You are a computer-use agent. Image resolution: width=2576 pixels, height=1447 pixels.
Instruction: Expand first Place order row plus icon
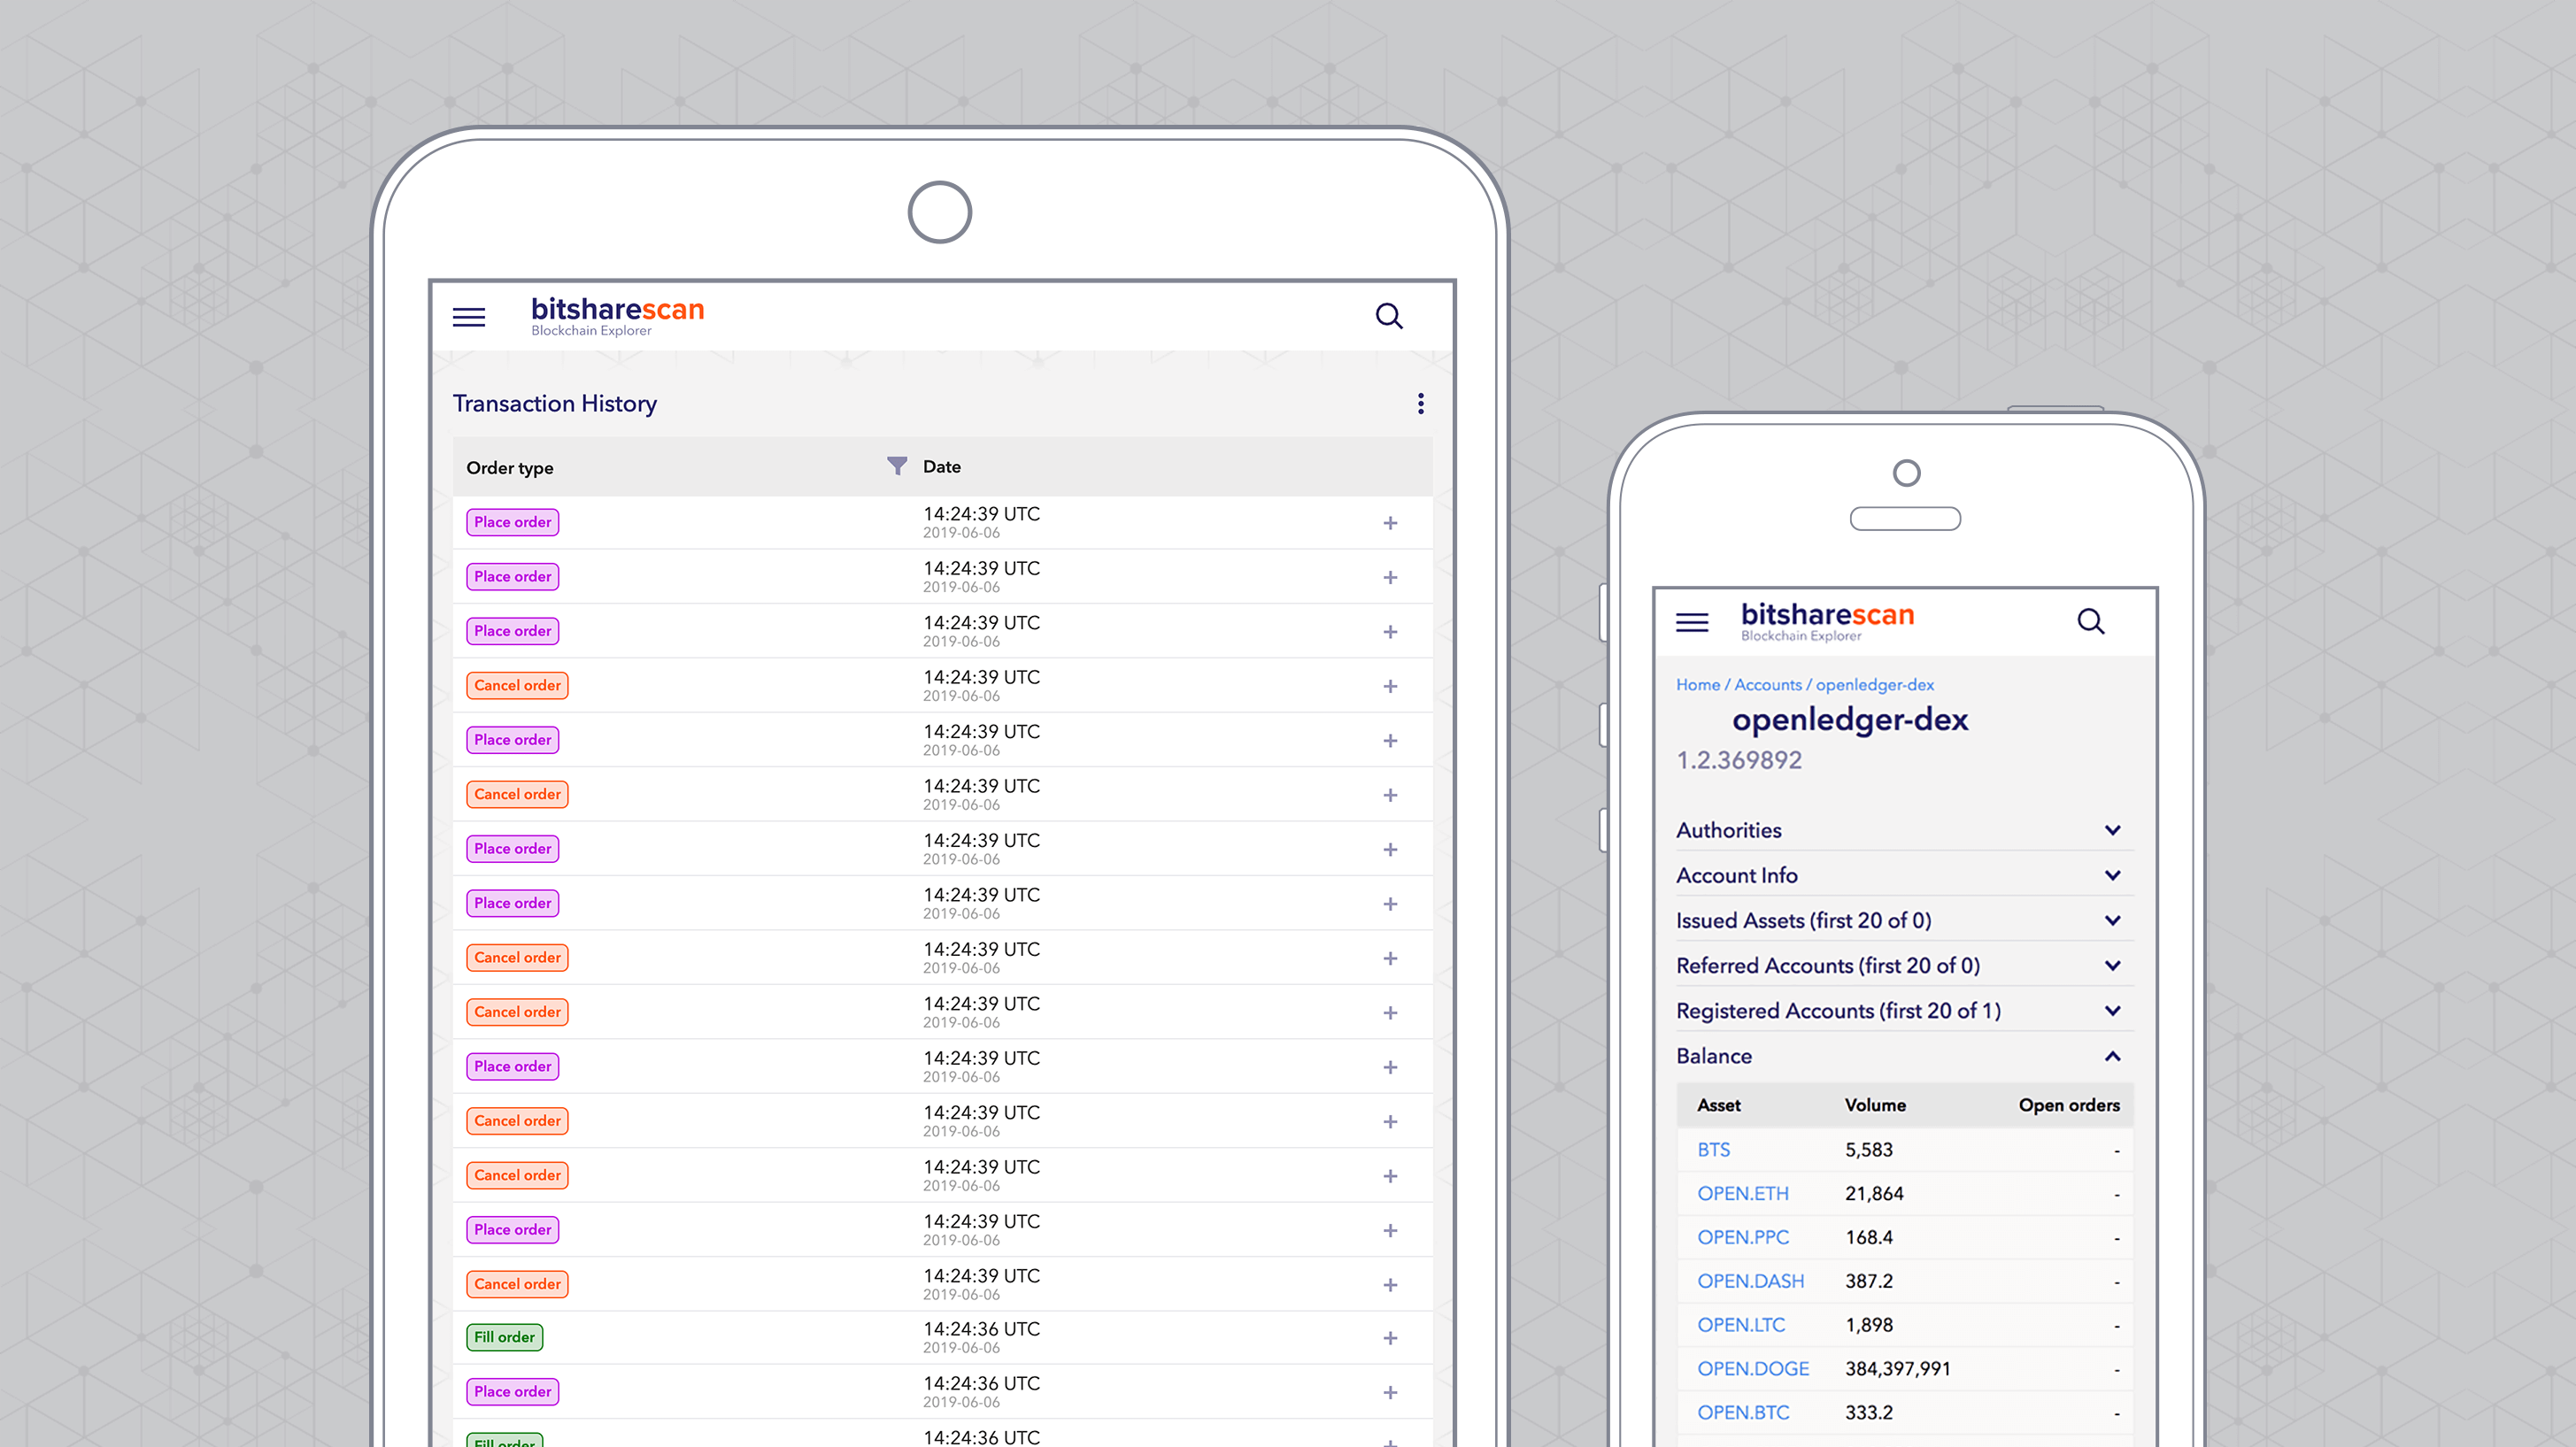[1389, 523]
